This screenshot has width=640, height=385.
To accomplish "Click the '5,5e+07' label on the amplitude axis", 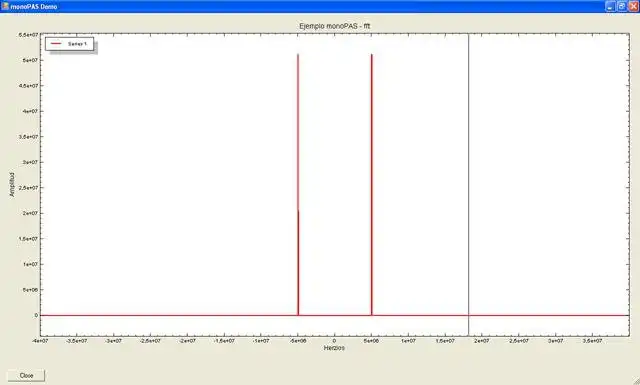I will [x=28, y=35].
